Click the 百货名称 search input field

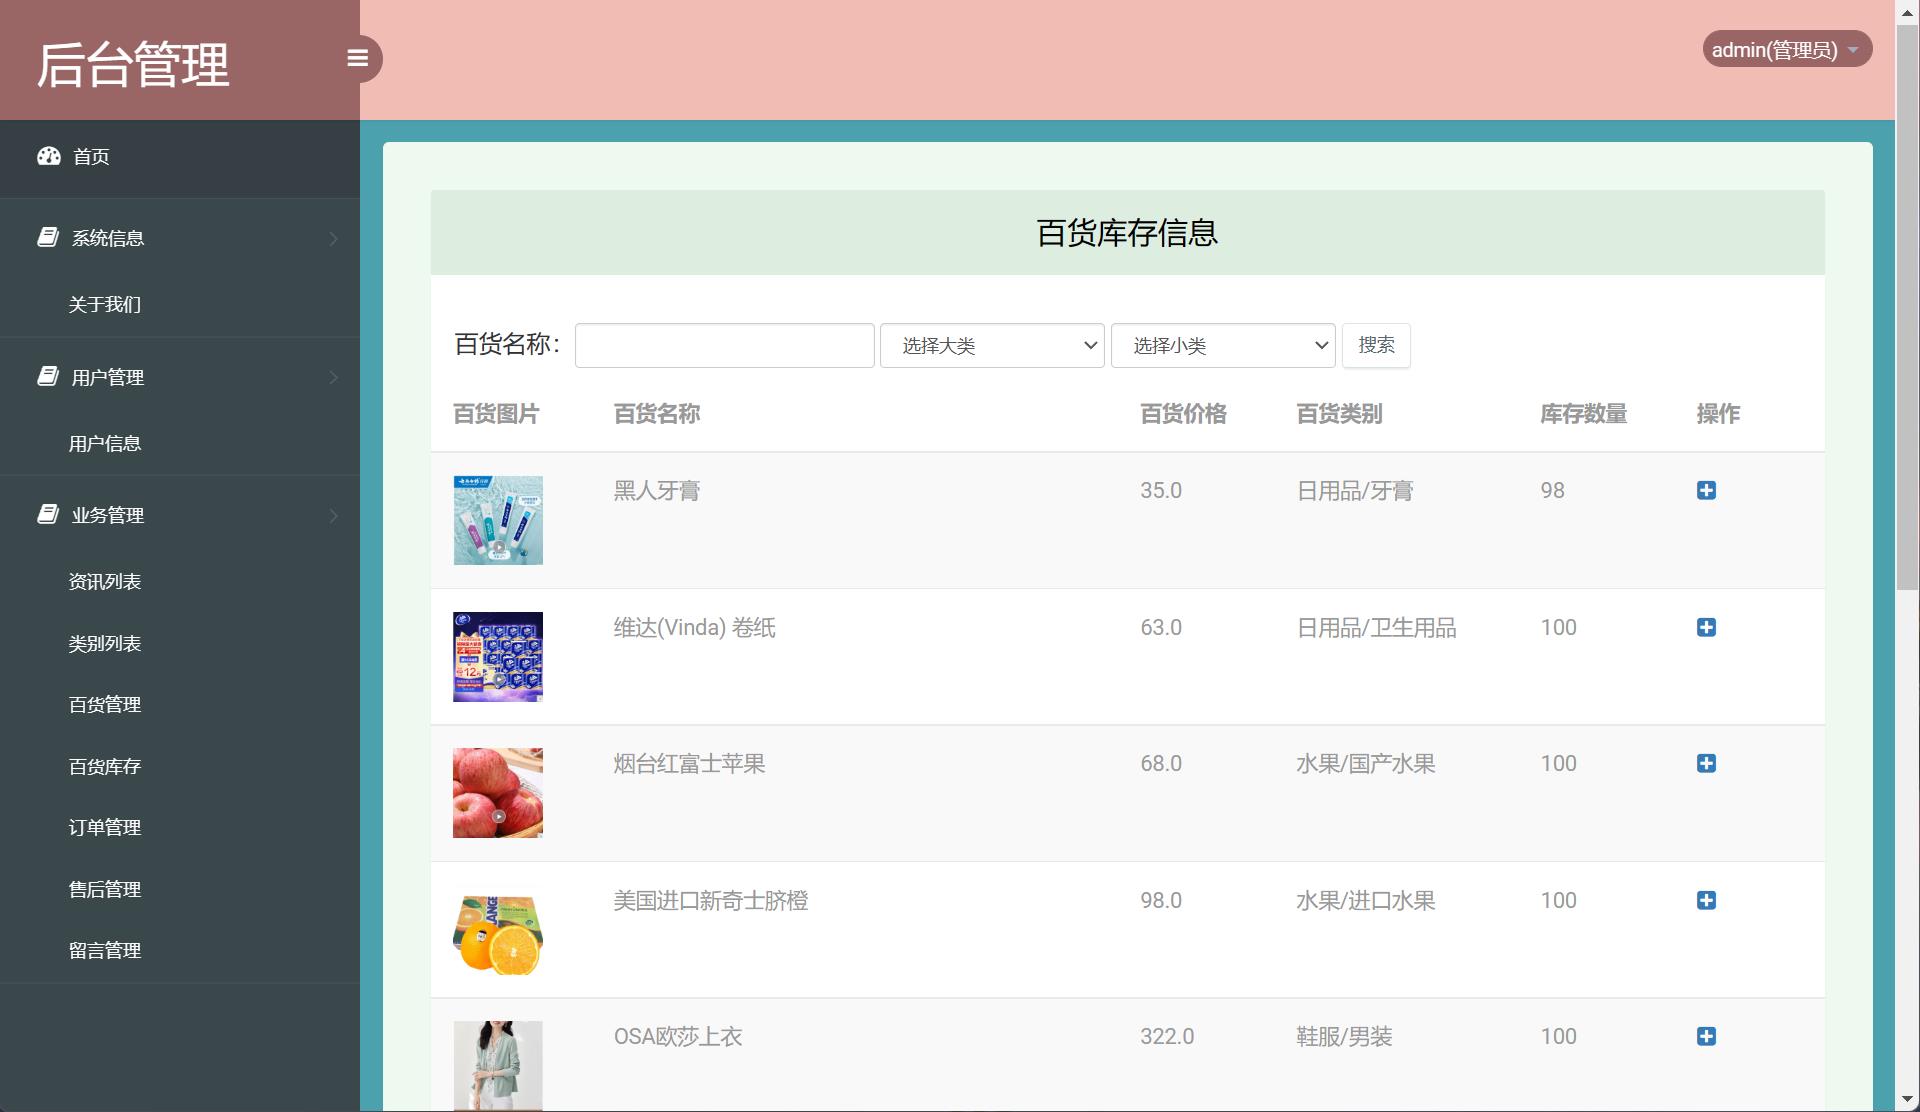[x=723, y=345]
